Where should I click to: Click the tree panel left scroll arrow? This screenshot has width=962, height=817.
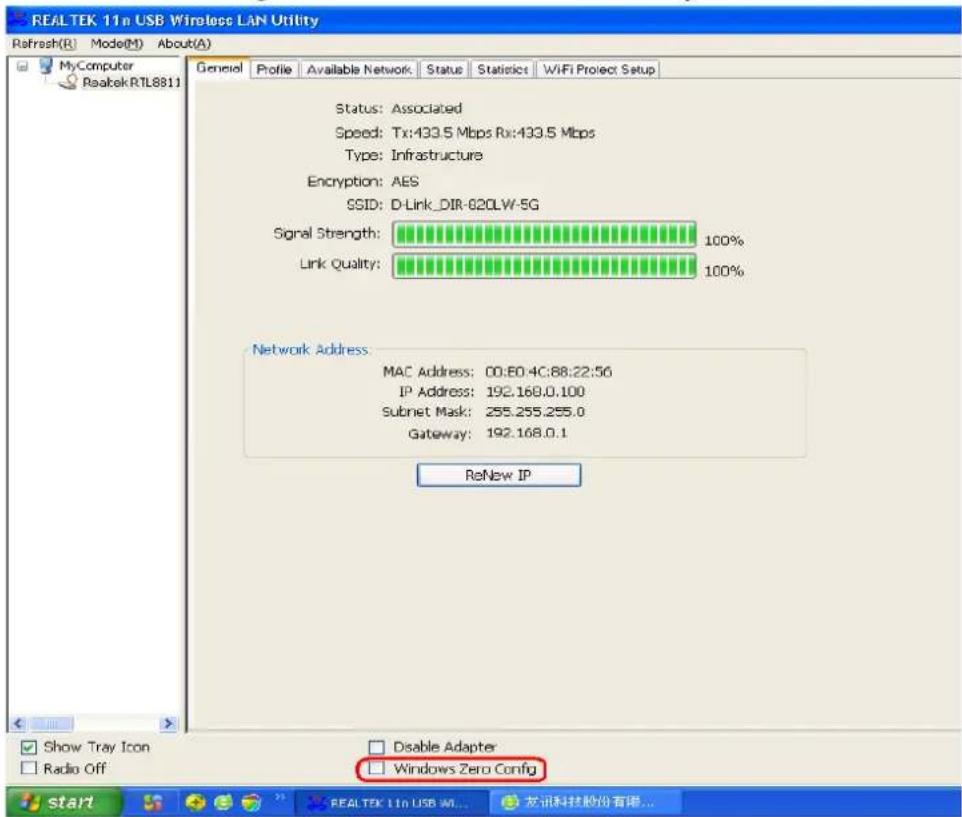click(x=18, y=724)
